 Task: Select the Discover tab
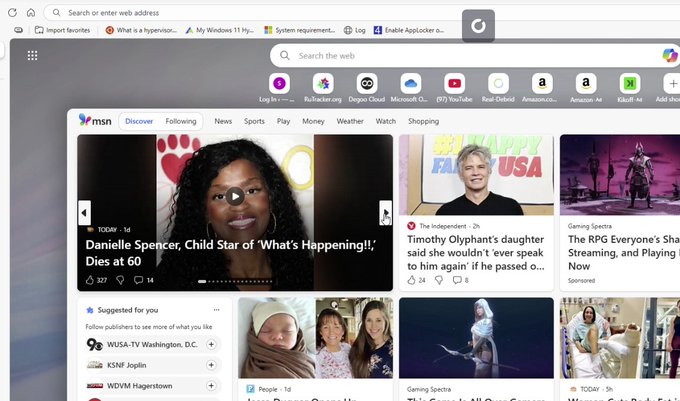tap(139, 121)
